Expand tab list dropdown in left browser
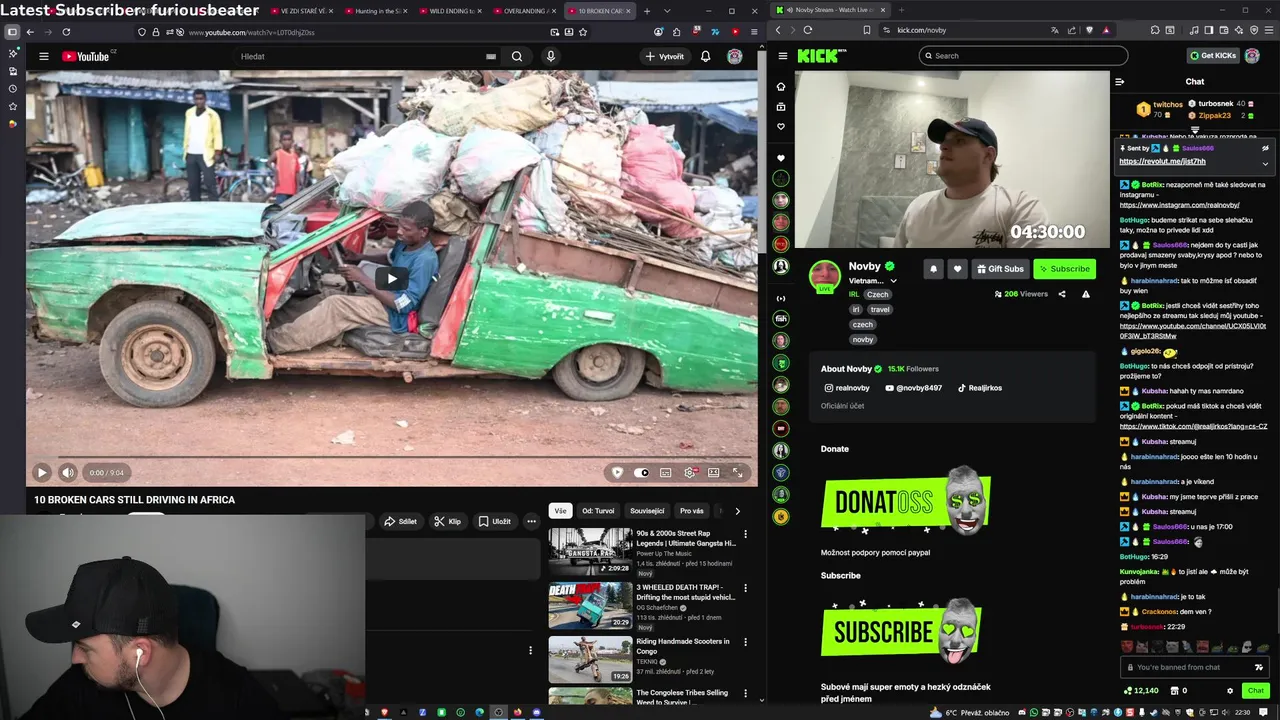Image resolution: width=1280 pixels, height=720 pixels. click(667, 11)
